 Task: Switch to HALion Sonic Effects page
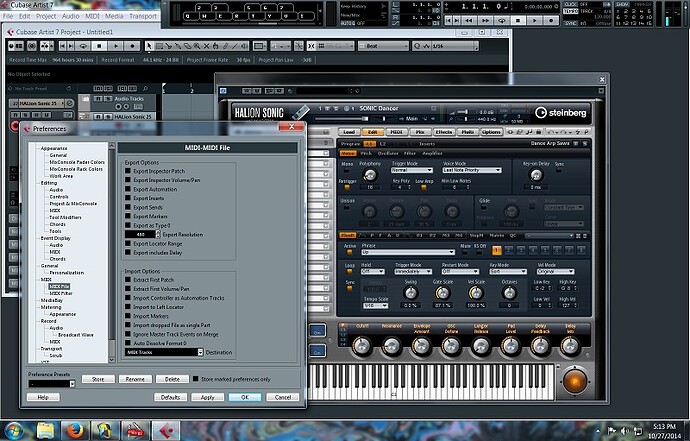[x=444, y=132]
